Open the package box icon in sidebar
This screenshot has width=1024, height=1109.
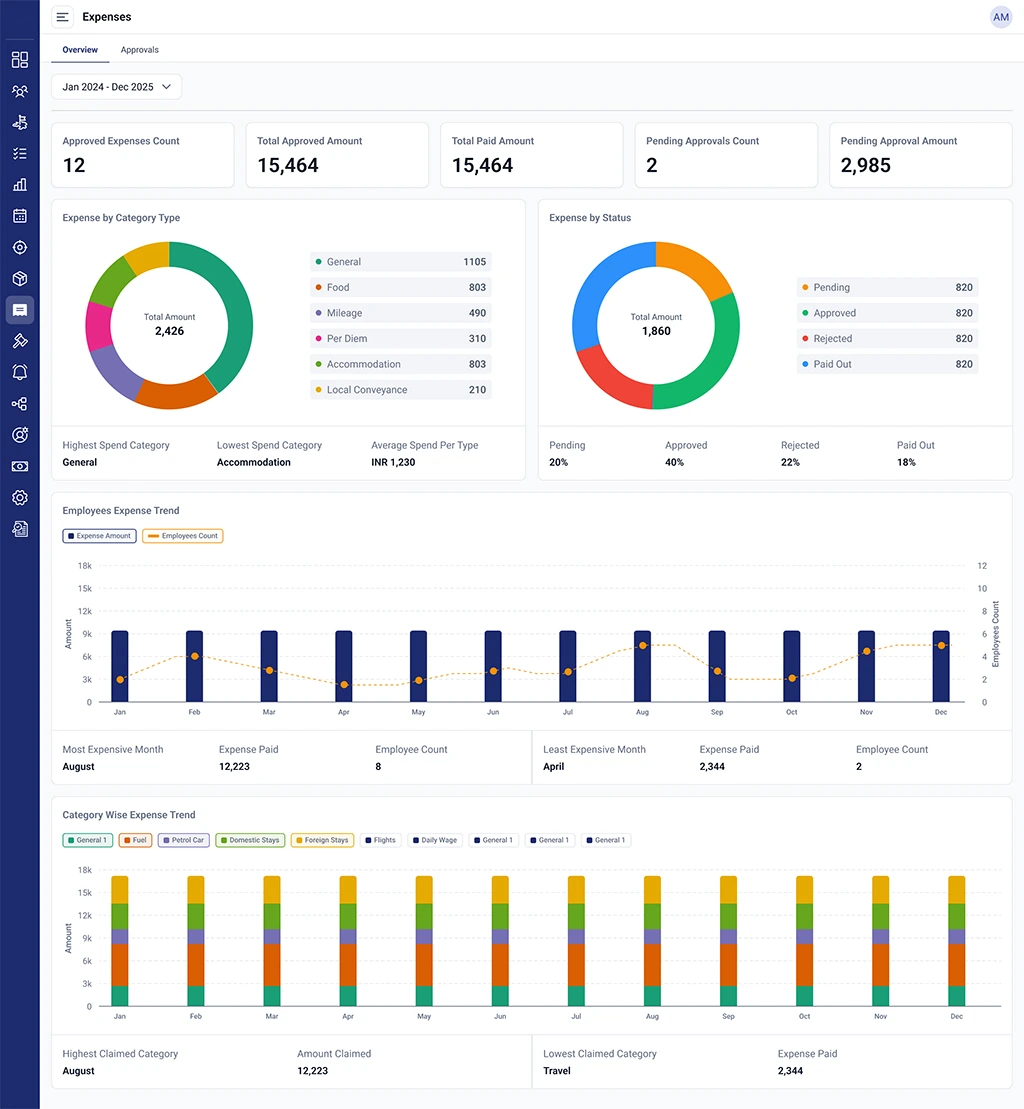click(20, 279)
